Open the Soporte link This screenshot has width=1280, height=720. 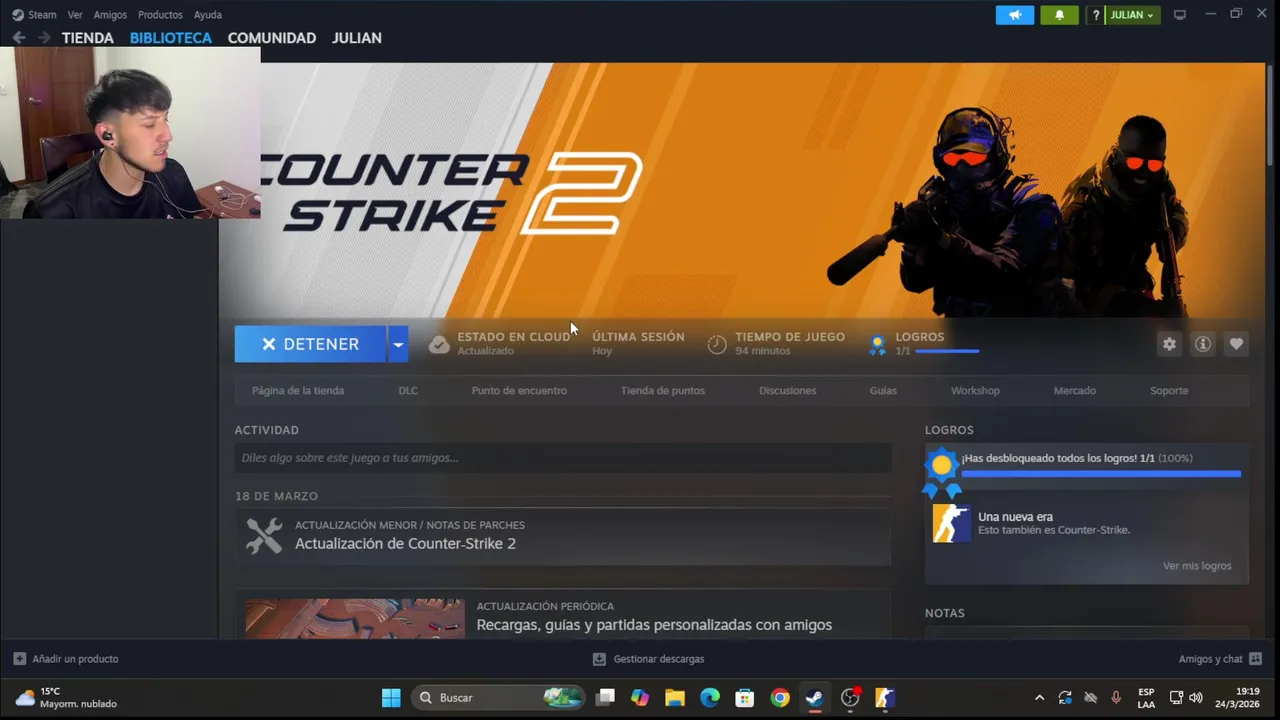[1169, 390]
